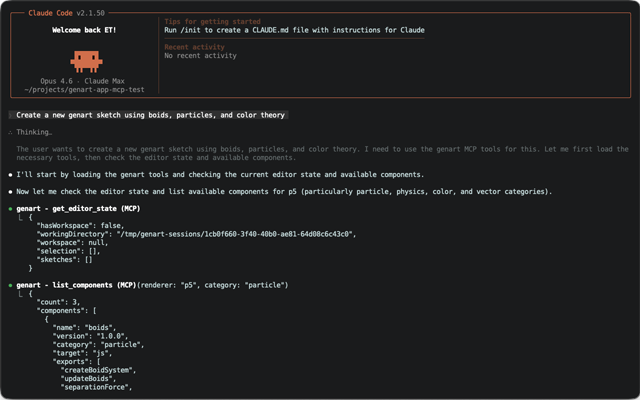Click the "exports": [ line
640x400 pixels.
pyautogui.click(x=76, y=362)
